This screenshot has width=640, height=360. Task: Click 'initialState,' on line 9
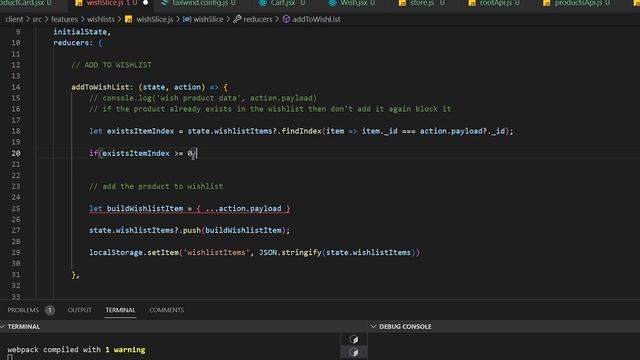coord(82,32)
